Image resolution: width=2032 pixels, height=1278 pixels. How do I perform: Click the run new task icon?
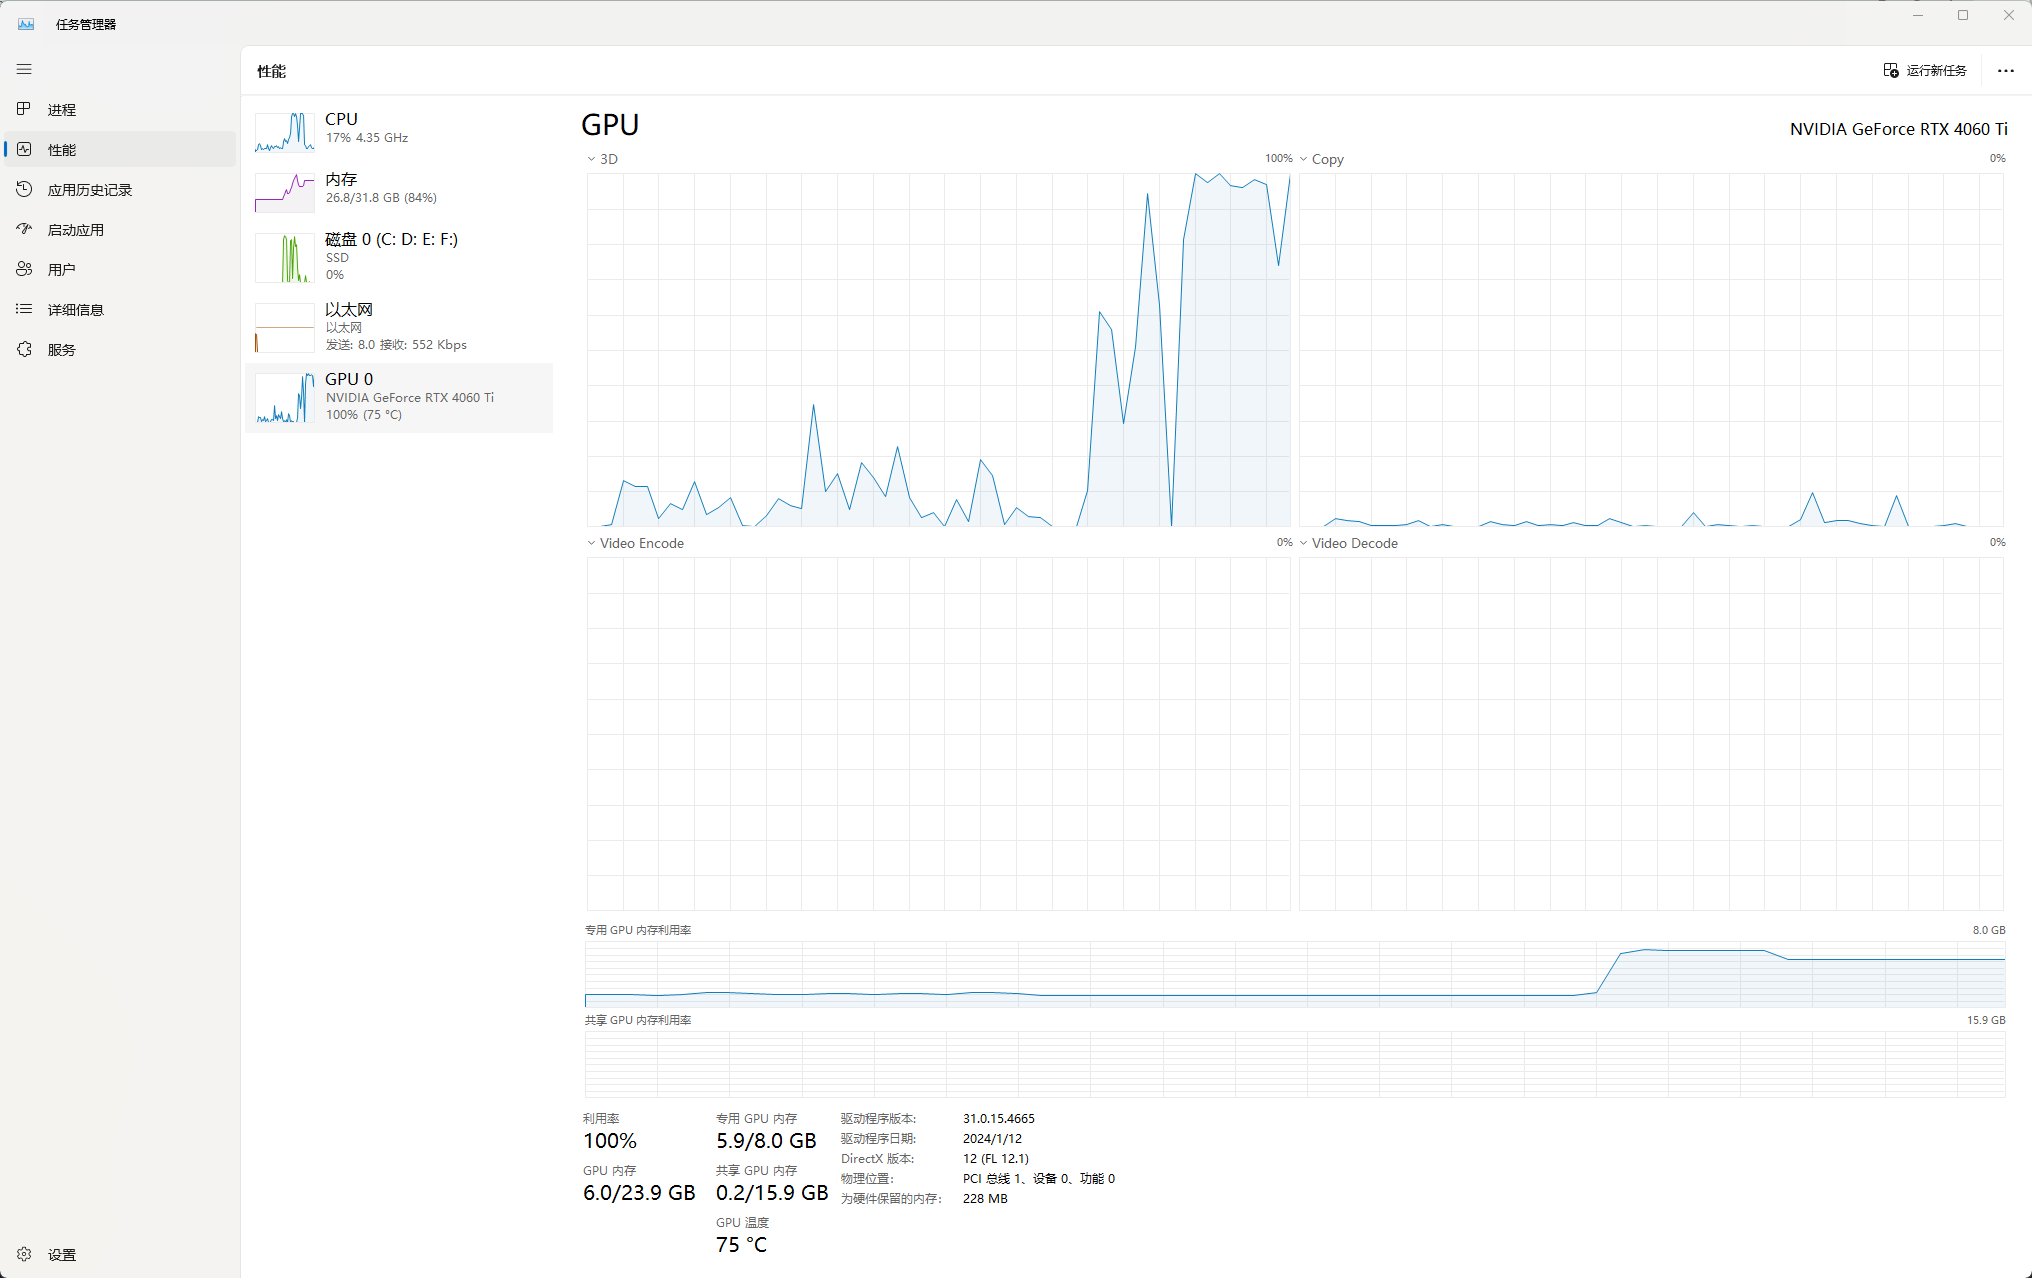point(1891,70)
